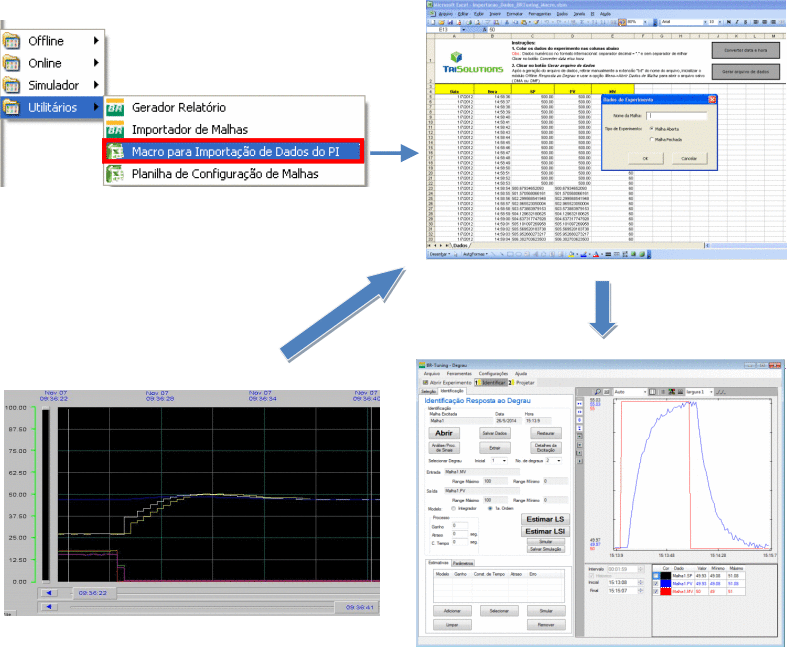Select the 1a. Ordem model radio button
The height and width of the screenshot is (647, 787).
[488, 508]
